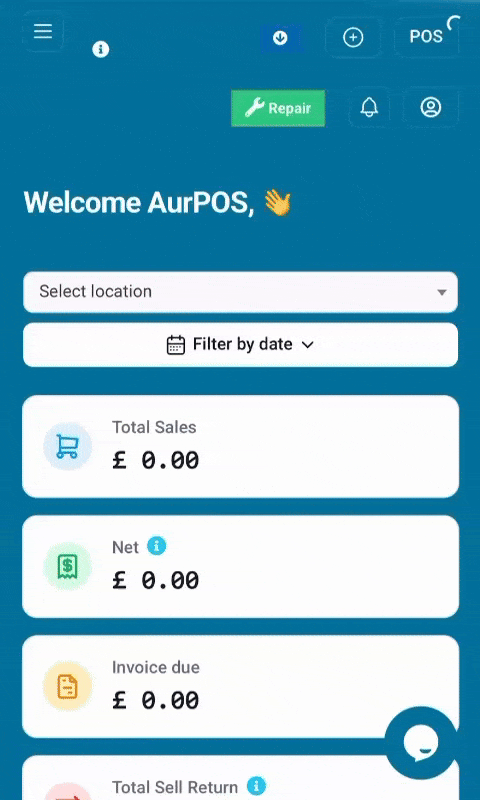Expand the Select location dropdown
This screenshot has width=480, height=800.
coord(240,292)
